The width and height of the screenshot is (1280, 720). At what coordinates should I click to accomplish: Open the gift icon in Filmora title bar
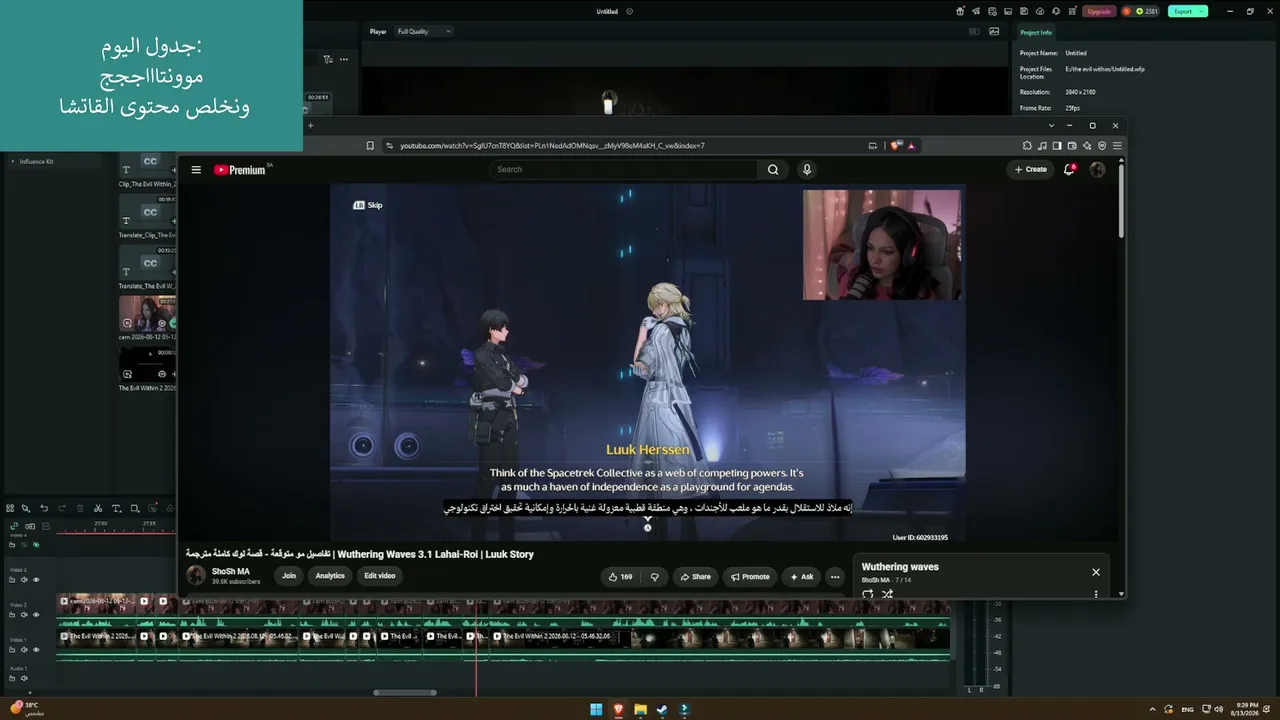click(961, 11)
